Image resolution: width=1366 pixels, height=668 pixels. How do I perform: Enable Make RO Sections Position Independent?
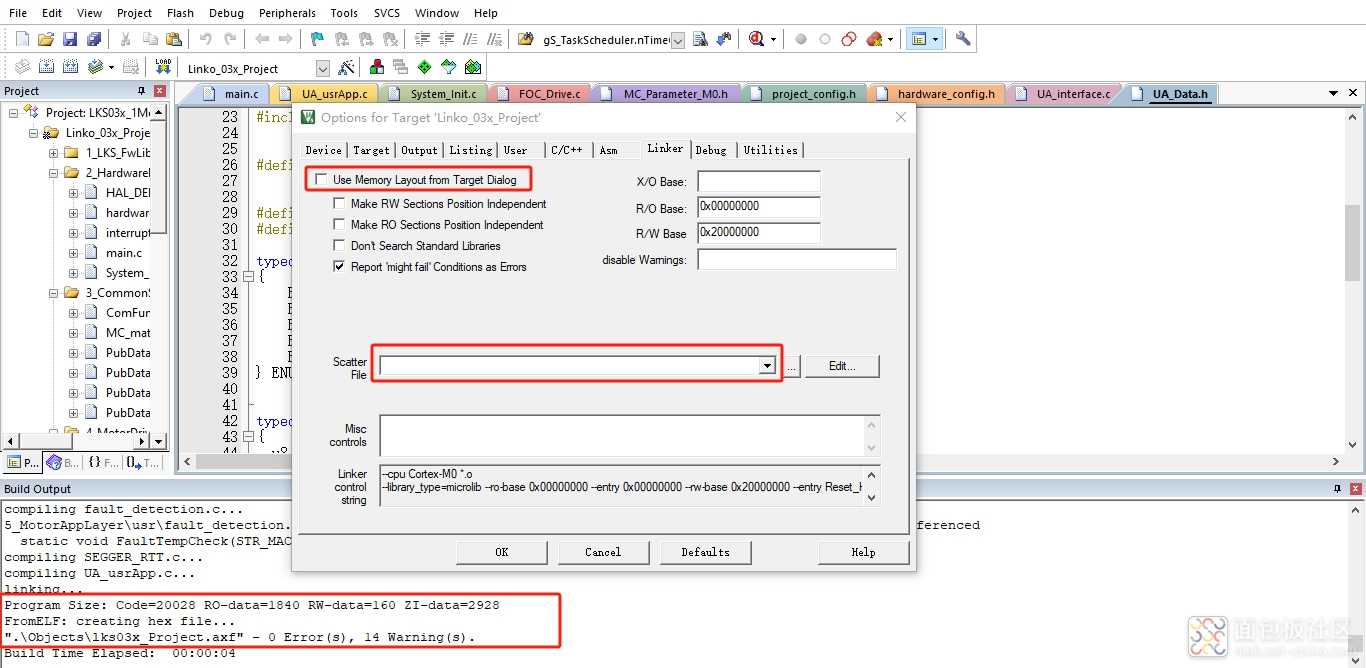pos(339,225)
